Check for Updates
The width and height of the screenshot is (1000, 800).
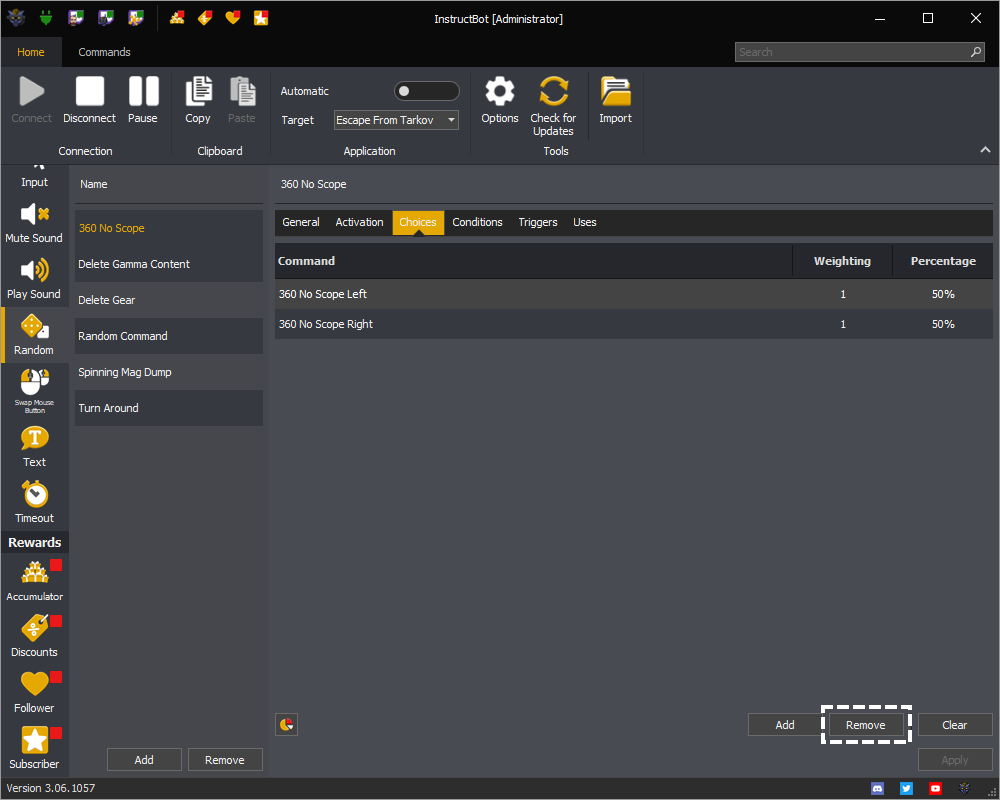553,106
